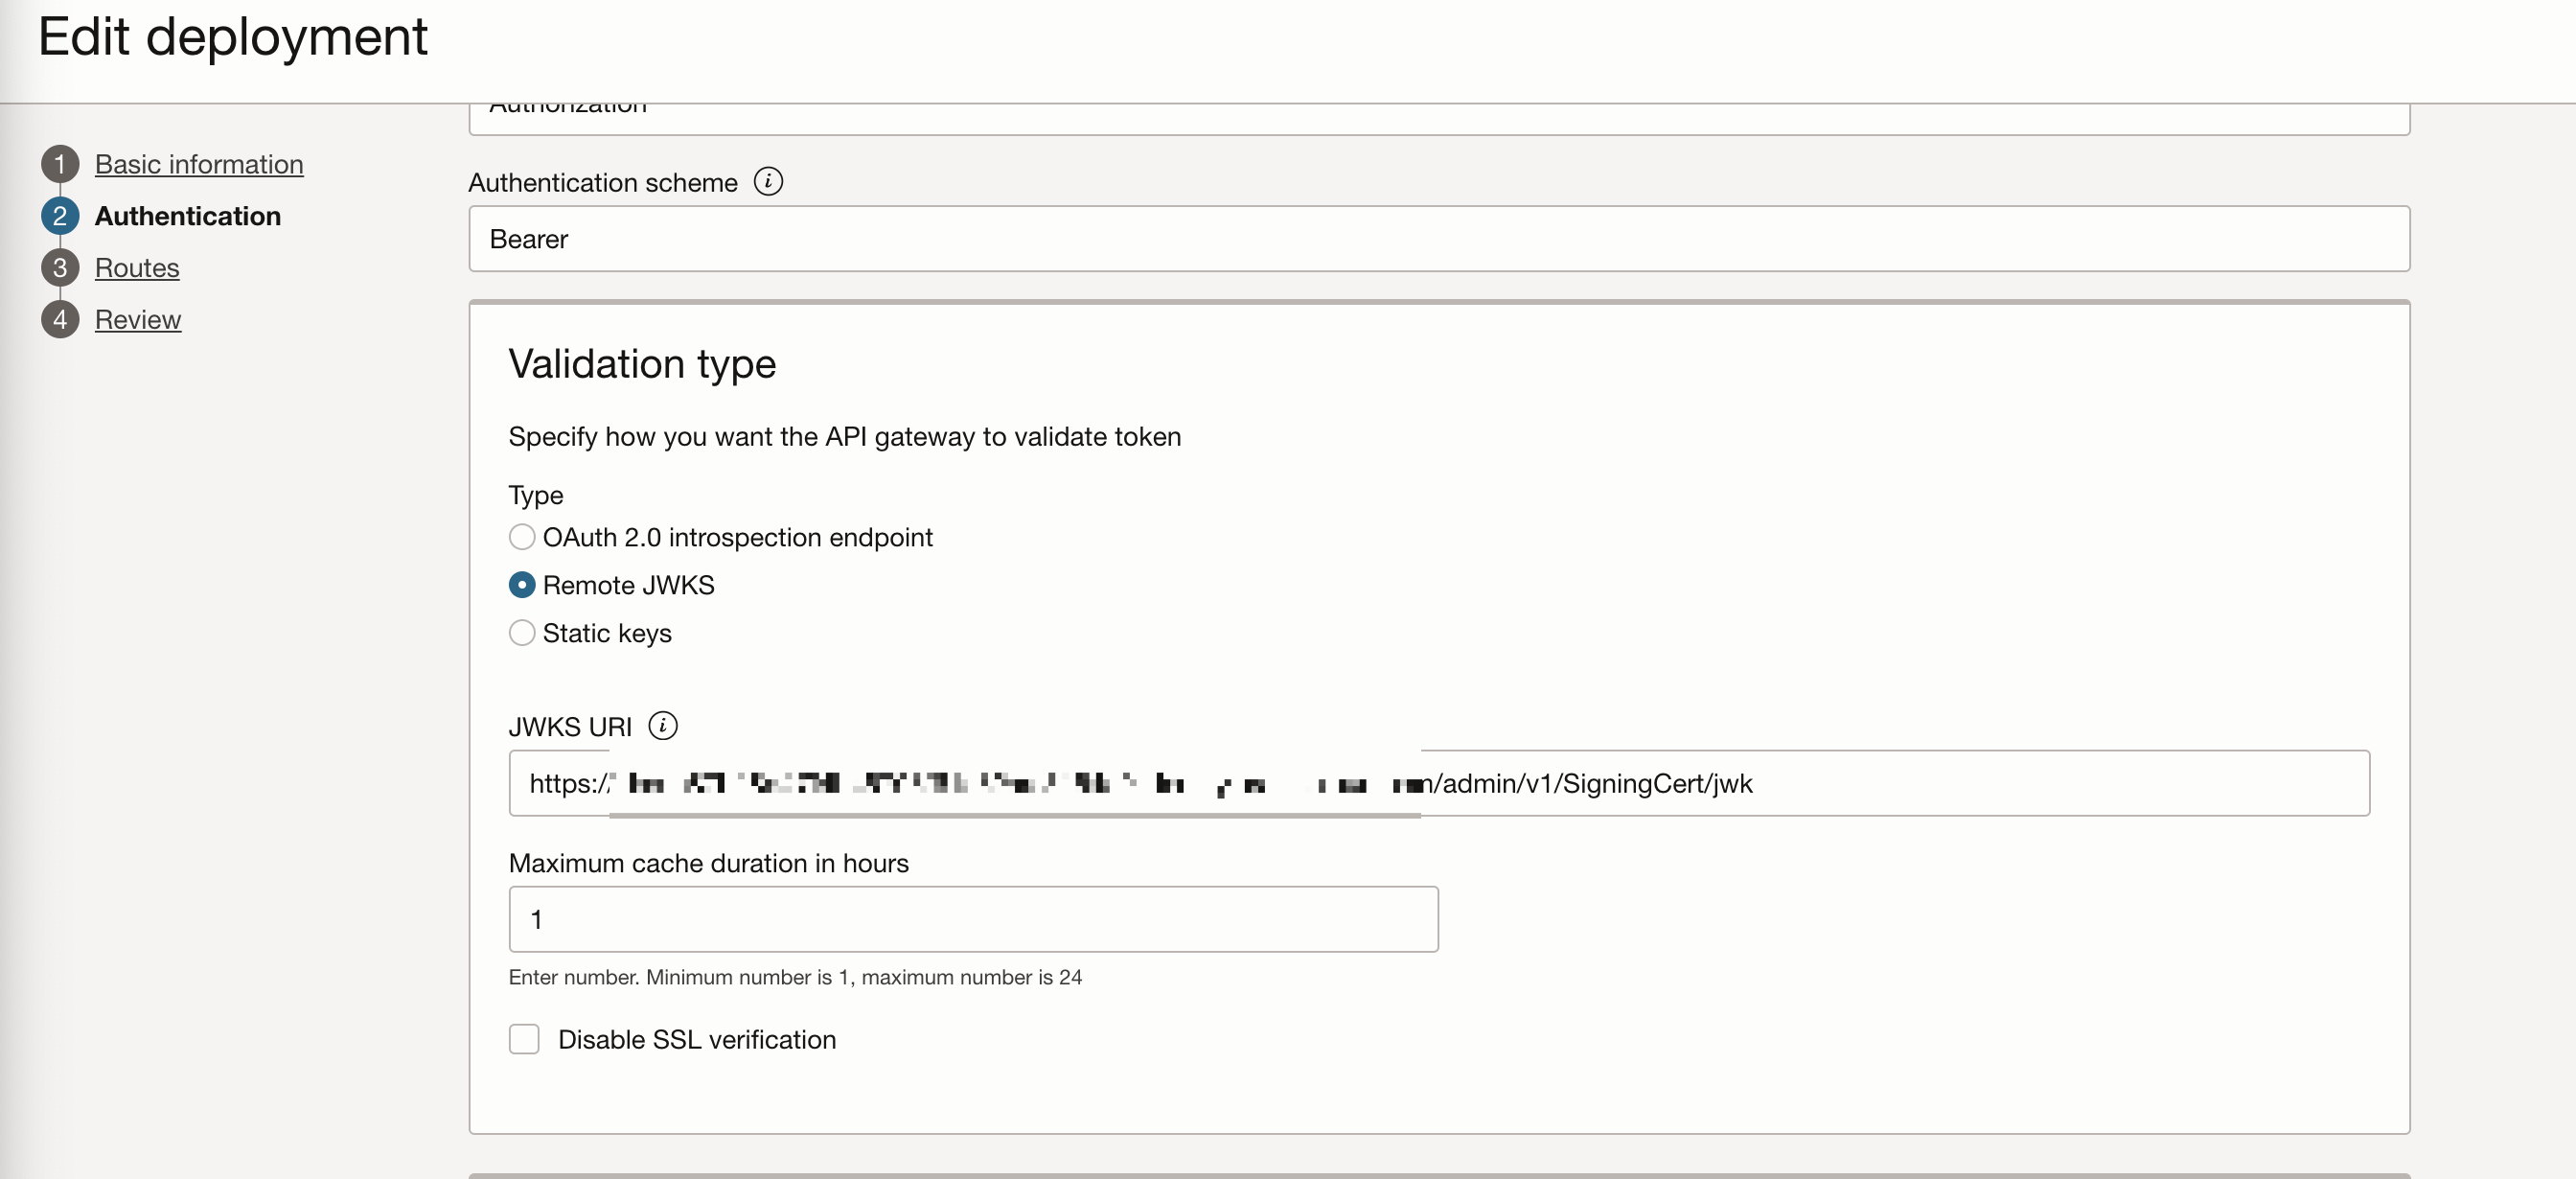Viewport: 2576px width, 1179px height.
Task: Open the Review step link
Action: [x=138, y=319]
